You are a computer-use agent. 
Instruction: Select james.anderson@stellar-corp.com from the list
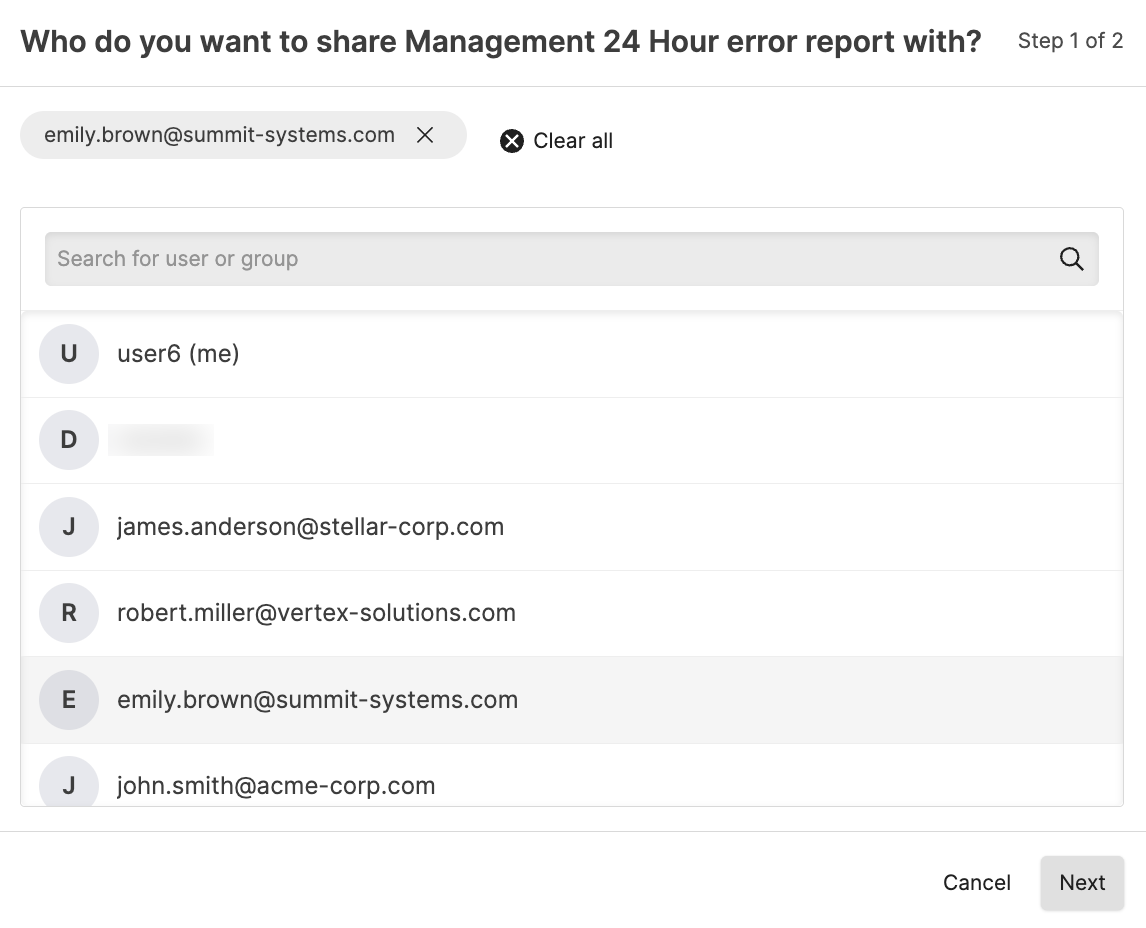[x=310, y=527]
